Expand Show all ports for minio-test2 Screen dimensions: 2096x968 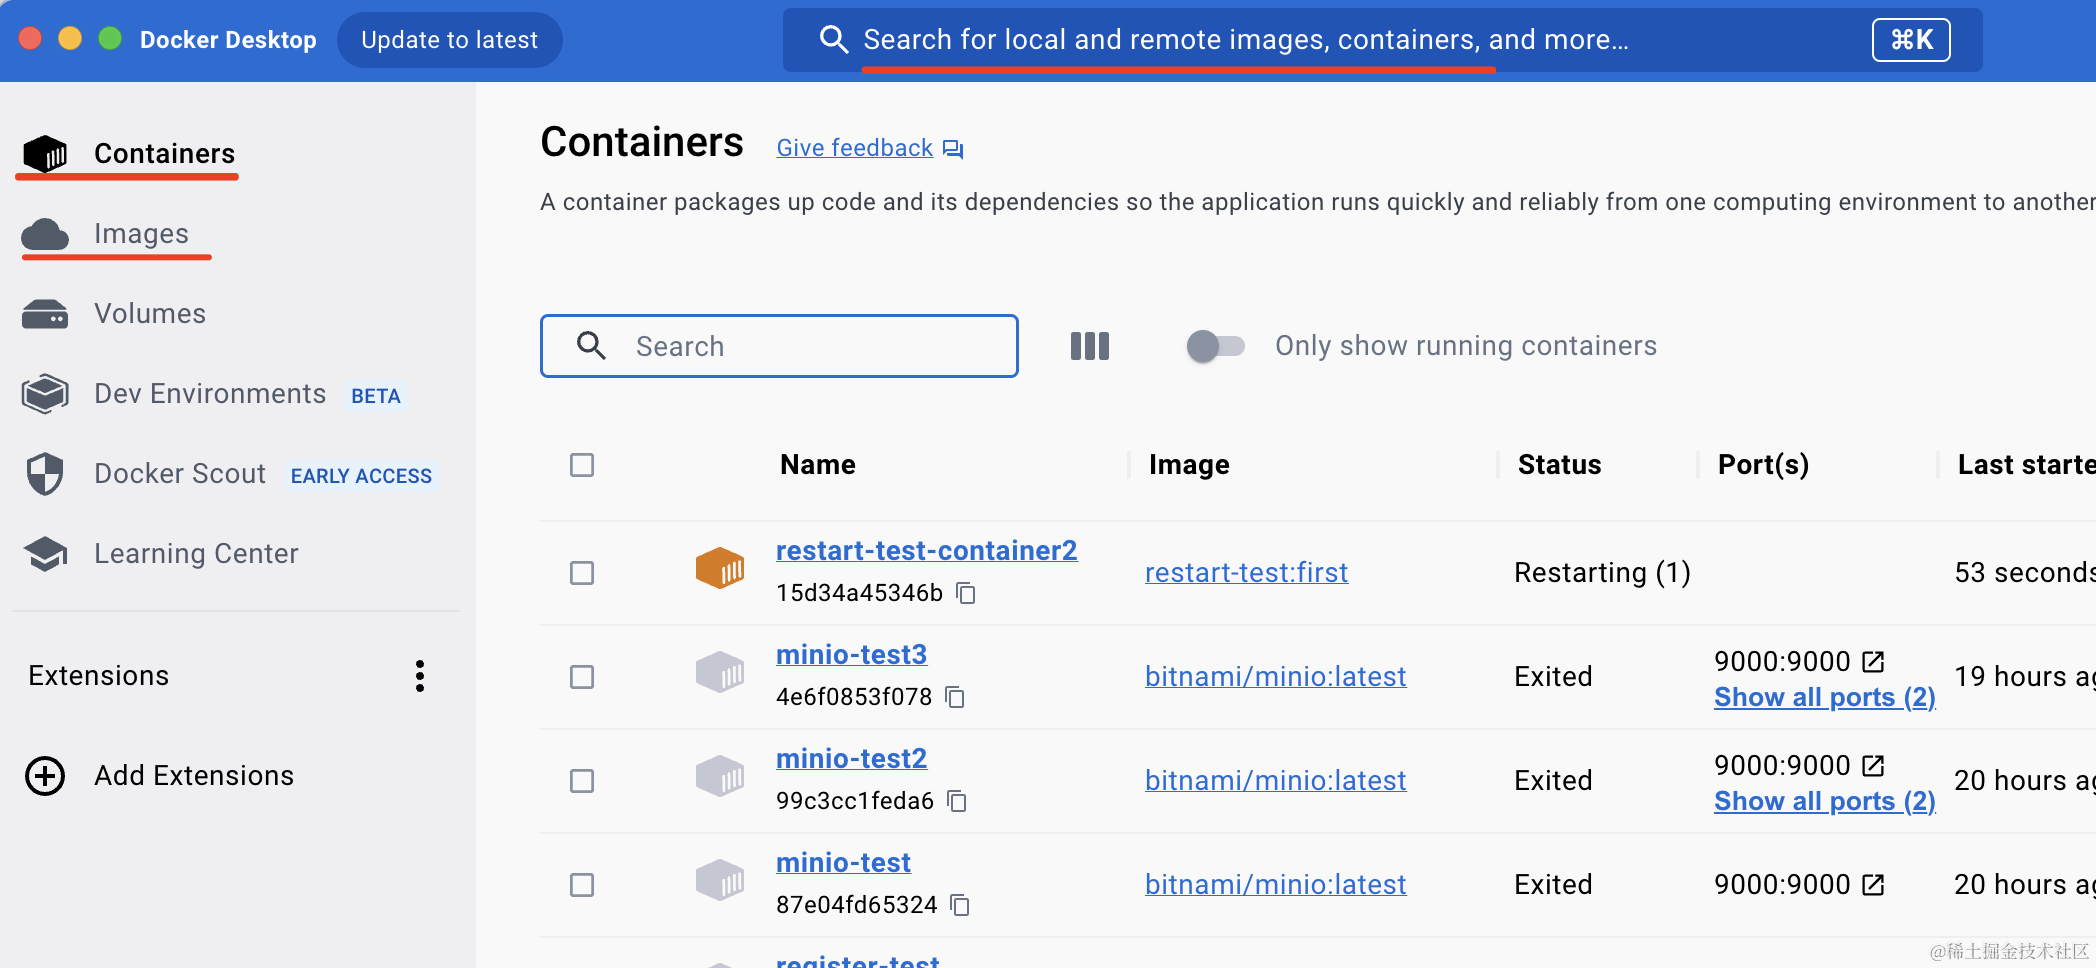[x=1824, y=801]
